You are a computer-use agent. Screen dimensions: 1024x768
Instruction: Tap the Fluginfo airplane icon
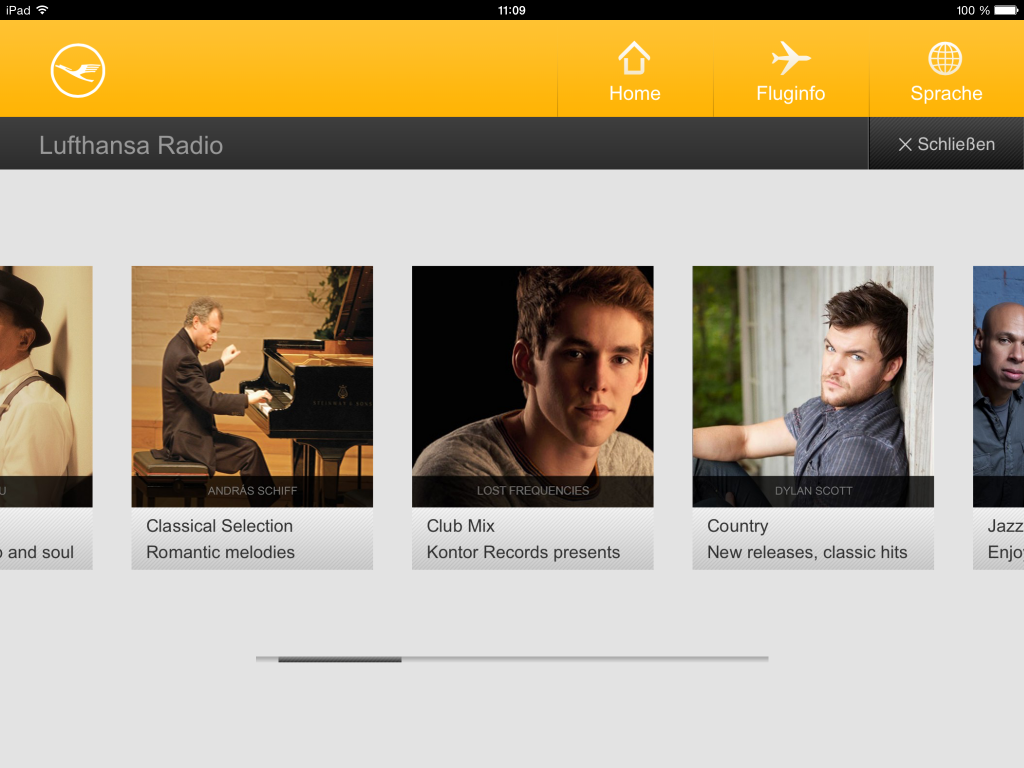pyautogui.click(x=790, y=58)
